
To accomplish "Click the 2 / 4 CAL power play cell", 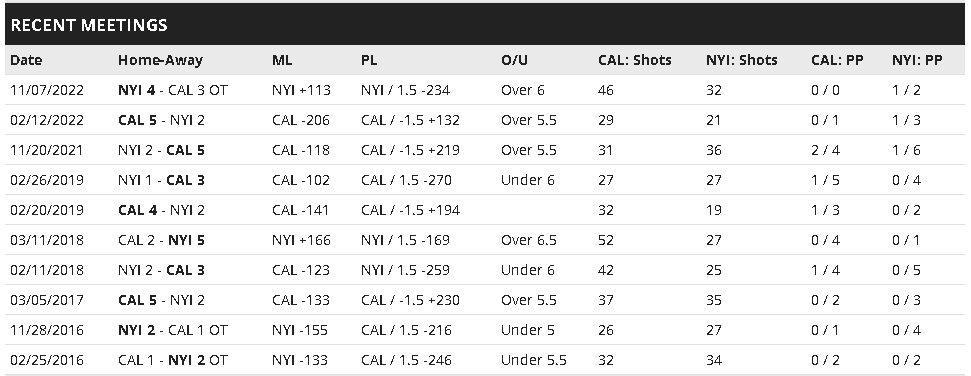I will (825, 151).
